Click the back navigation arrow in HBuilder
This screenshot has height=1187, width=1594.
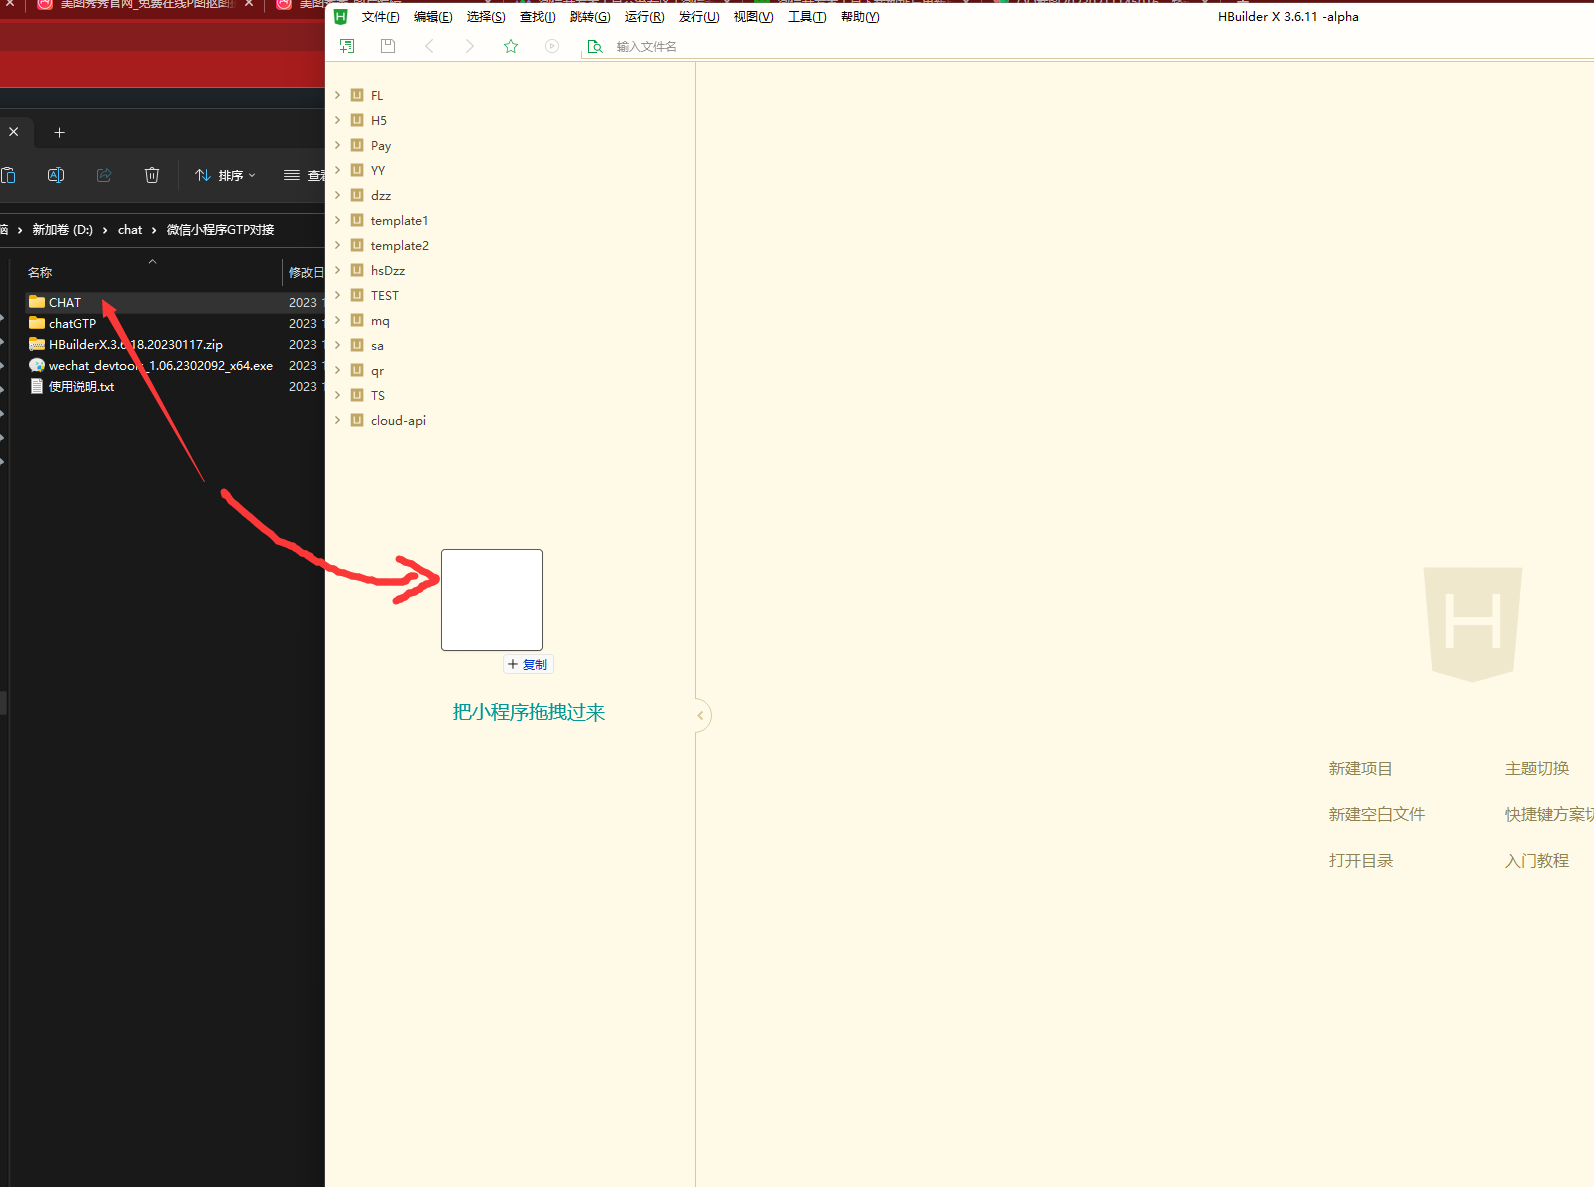pyautogui.click(x=429, y=46)
